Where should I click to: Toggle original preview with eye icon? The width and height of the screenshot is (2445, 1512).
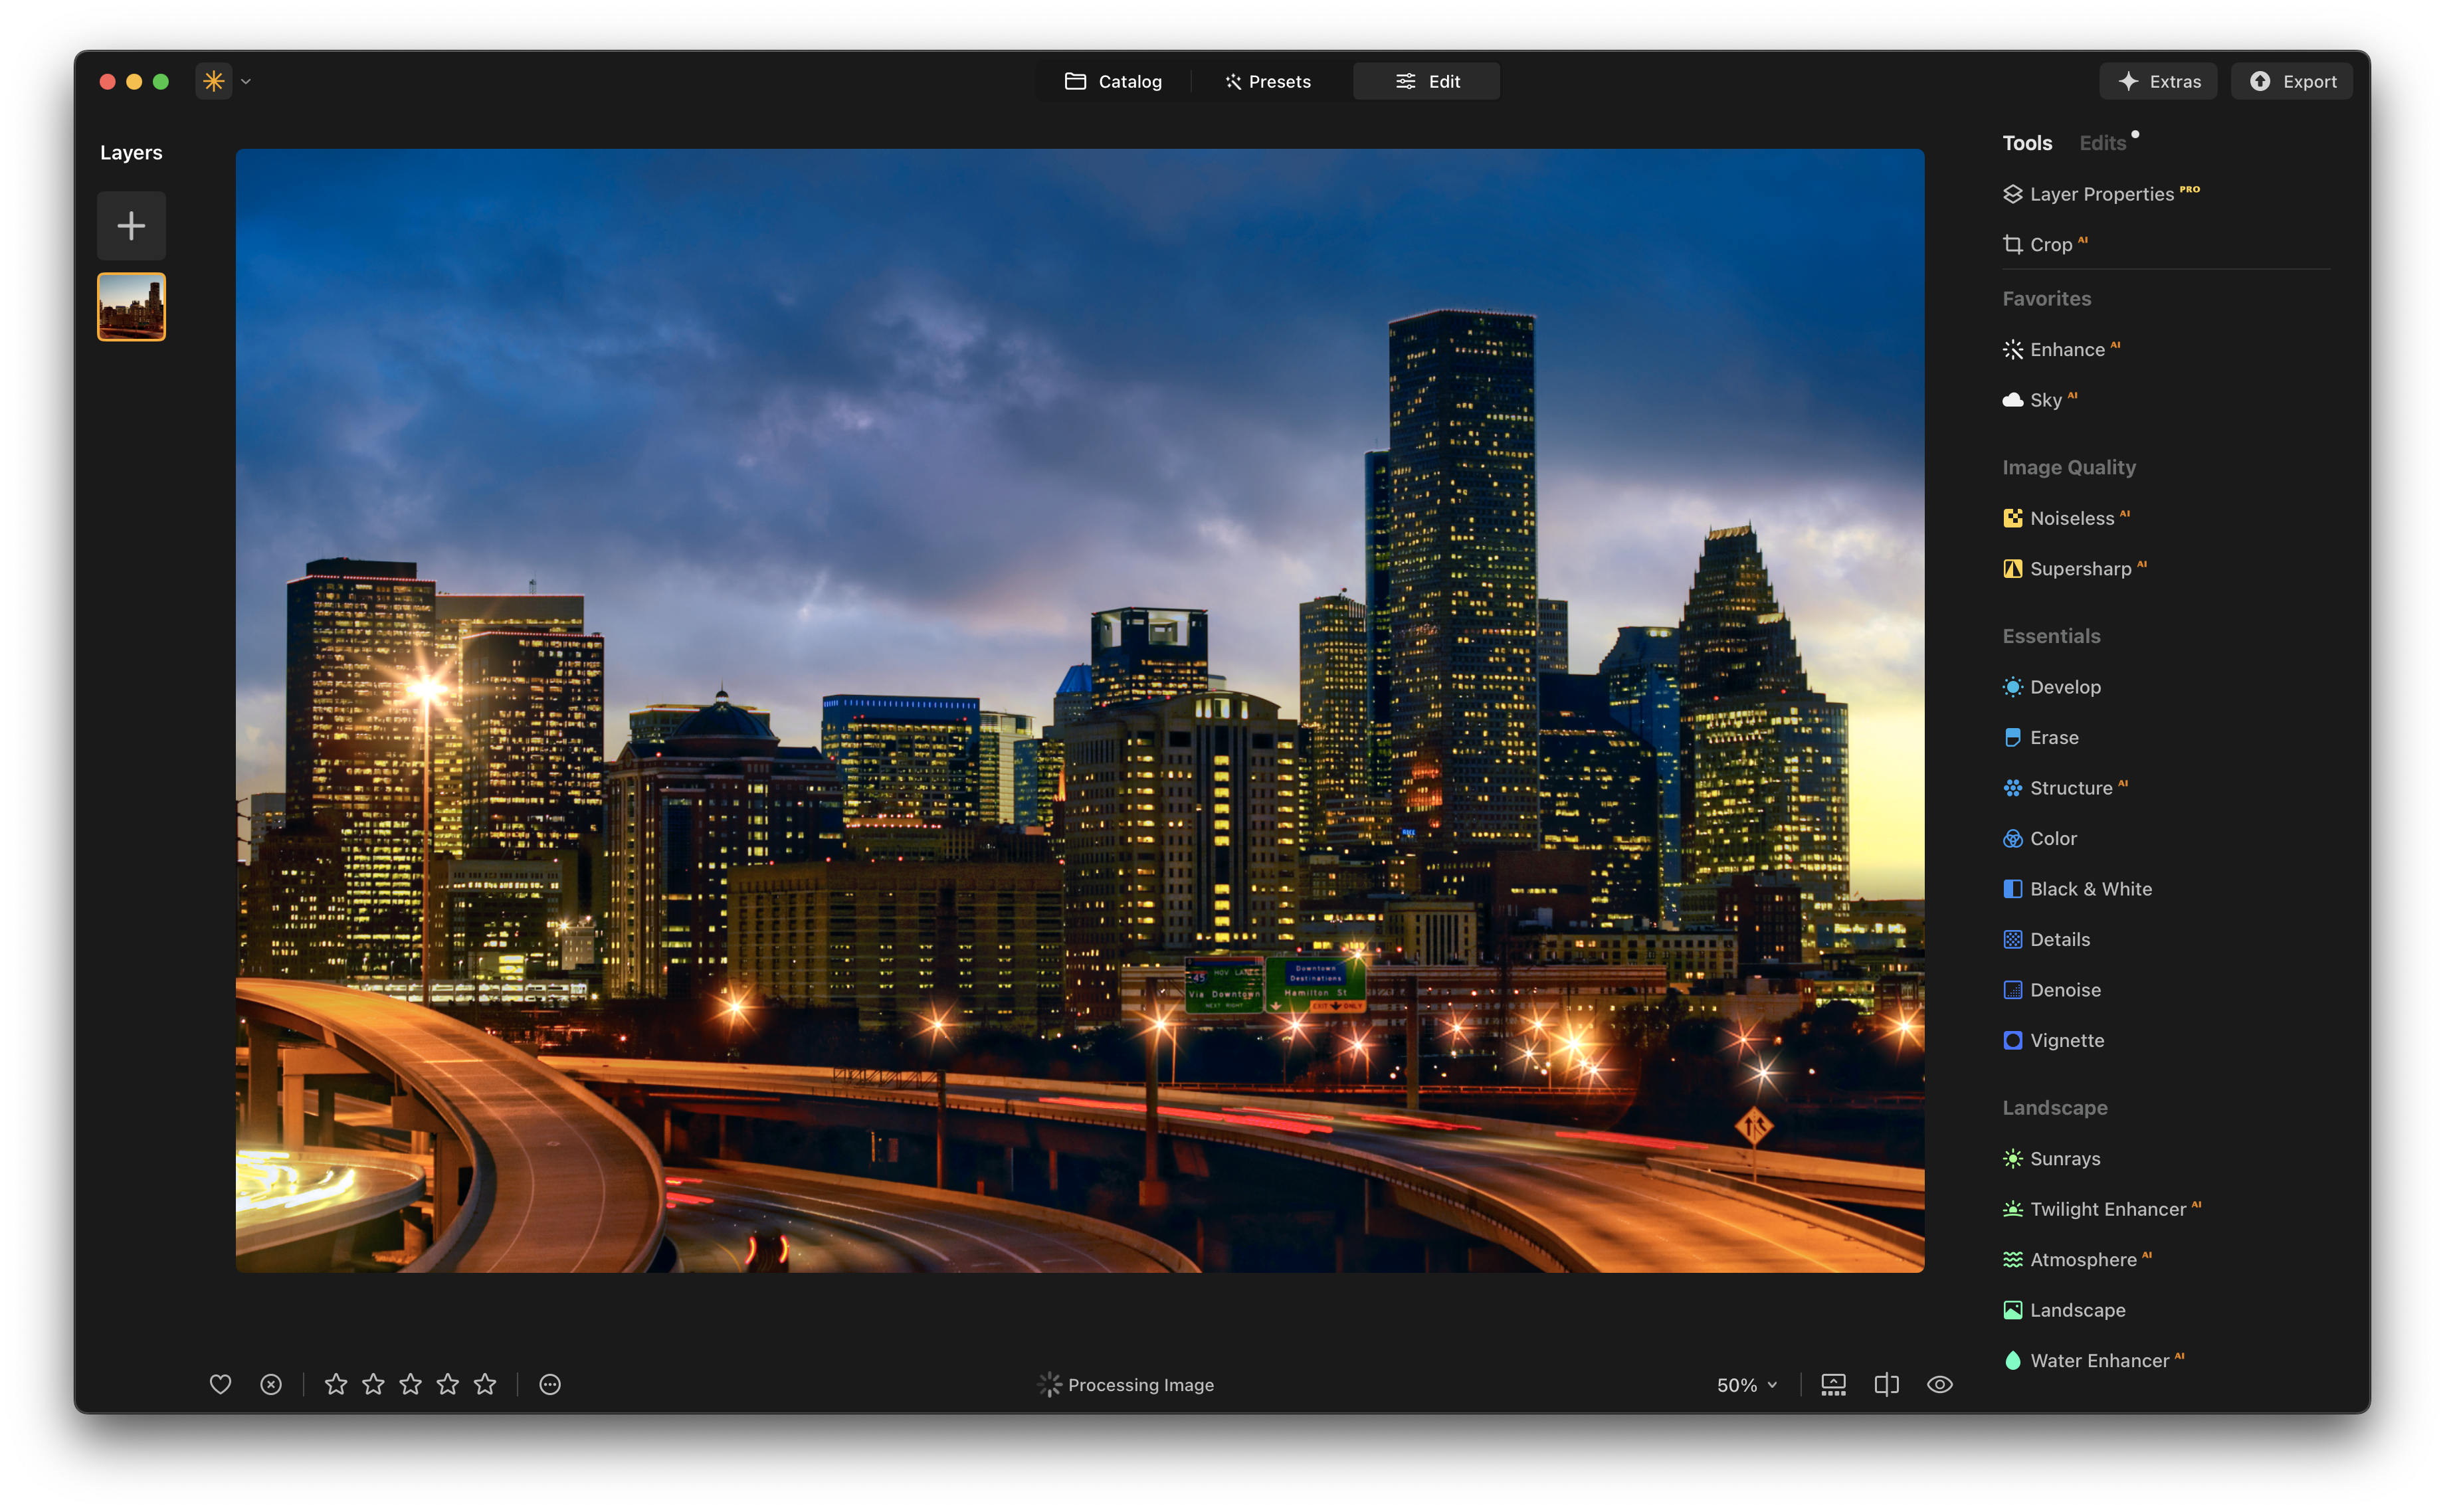click(1939, 1384)
